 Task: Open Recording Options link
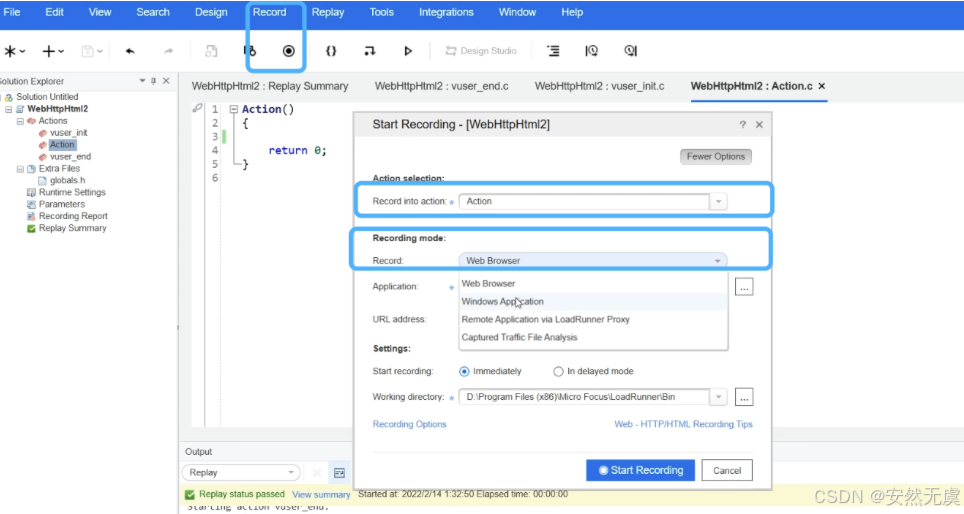click(409, 424)
